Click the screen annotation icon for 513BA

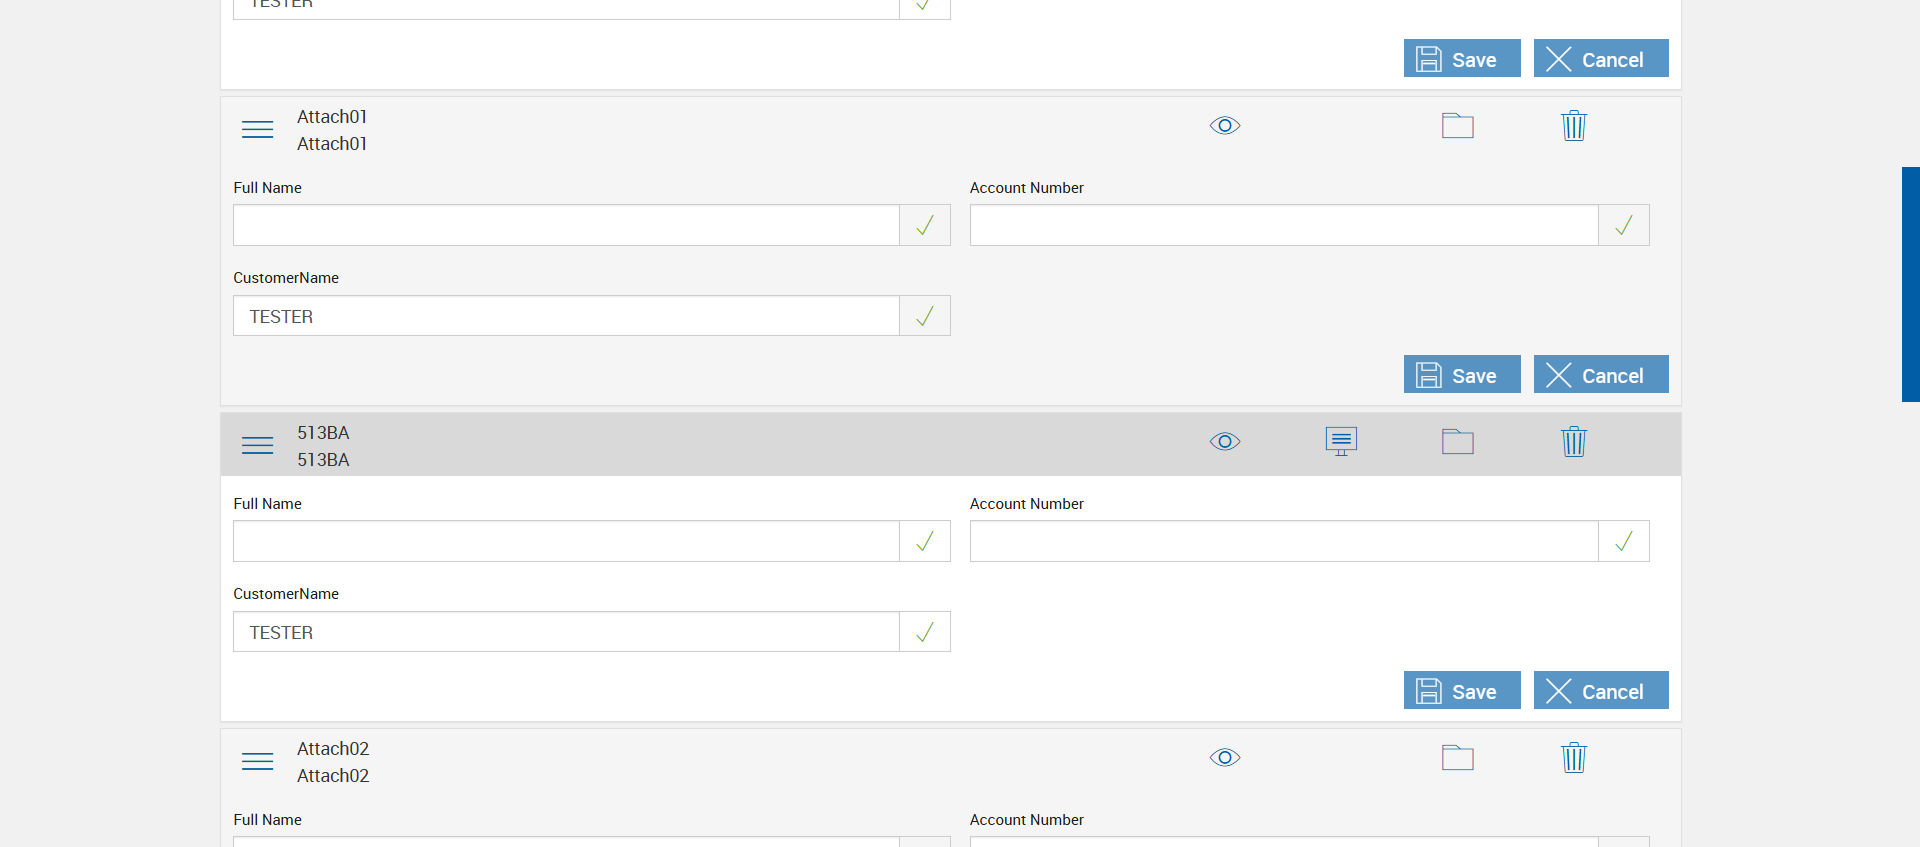pos(1341,441)
